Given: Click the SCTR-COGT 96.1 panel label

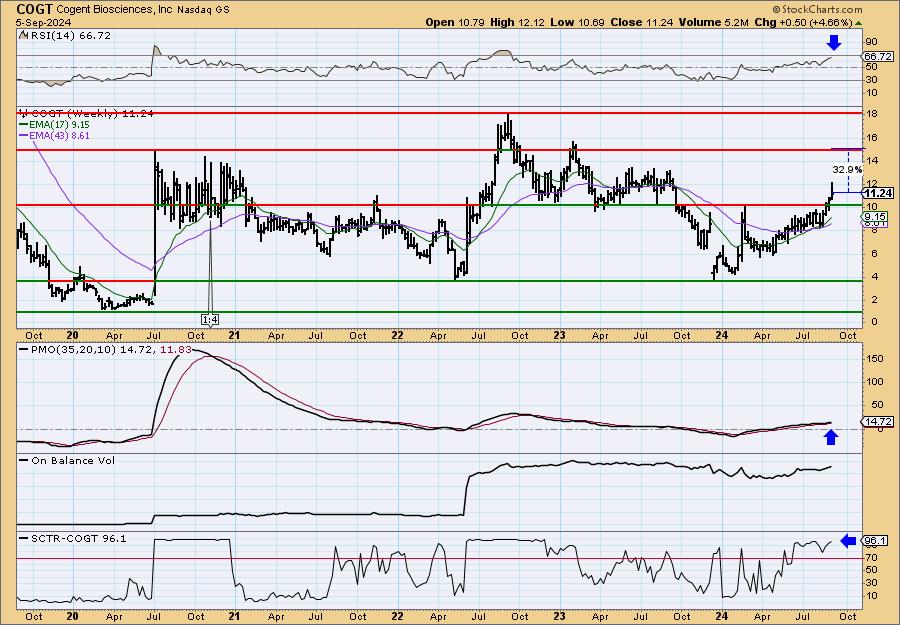Looking at the screenshot, I should tap(79, 538).
